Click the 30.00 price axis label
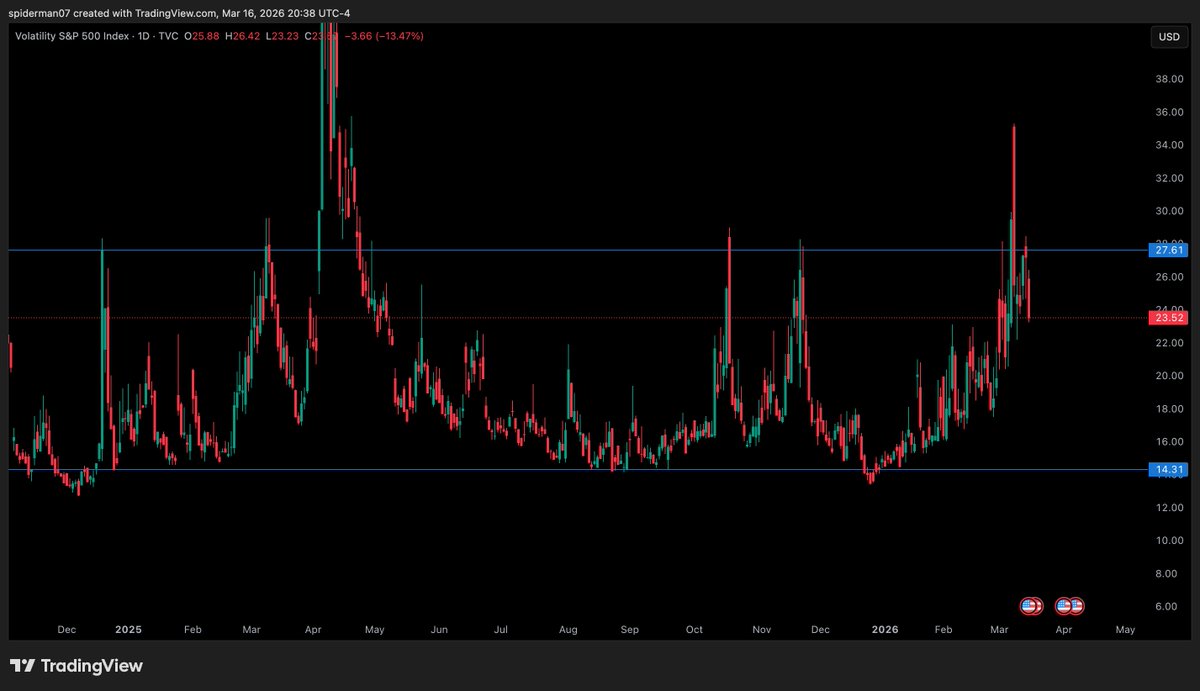The width and height of the screenshot is (1200, 691). coord(1169,211)
